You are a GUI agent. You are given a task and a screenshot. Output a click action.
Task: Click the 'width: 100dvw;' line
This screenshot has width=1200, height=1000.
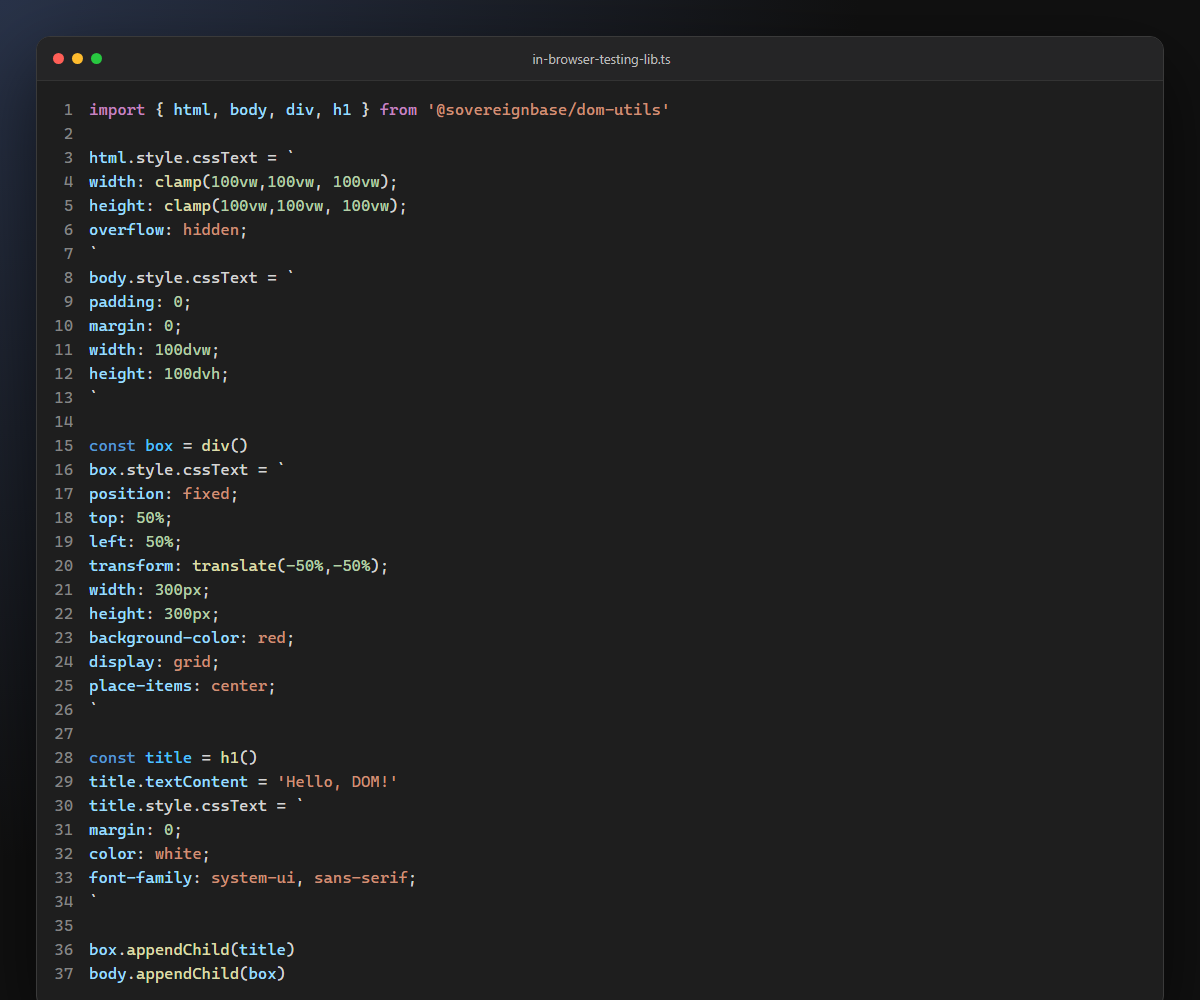(x=154, y=350)
